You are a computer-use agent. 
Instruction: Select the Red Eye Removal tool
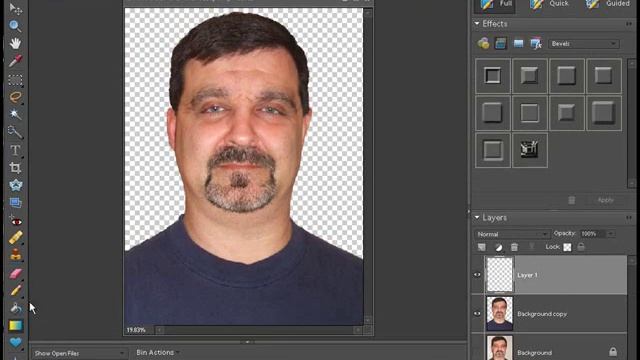pyautogui.click(x=16, y=221)
